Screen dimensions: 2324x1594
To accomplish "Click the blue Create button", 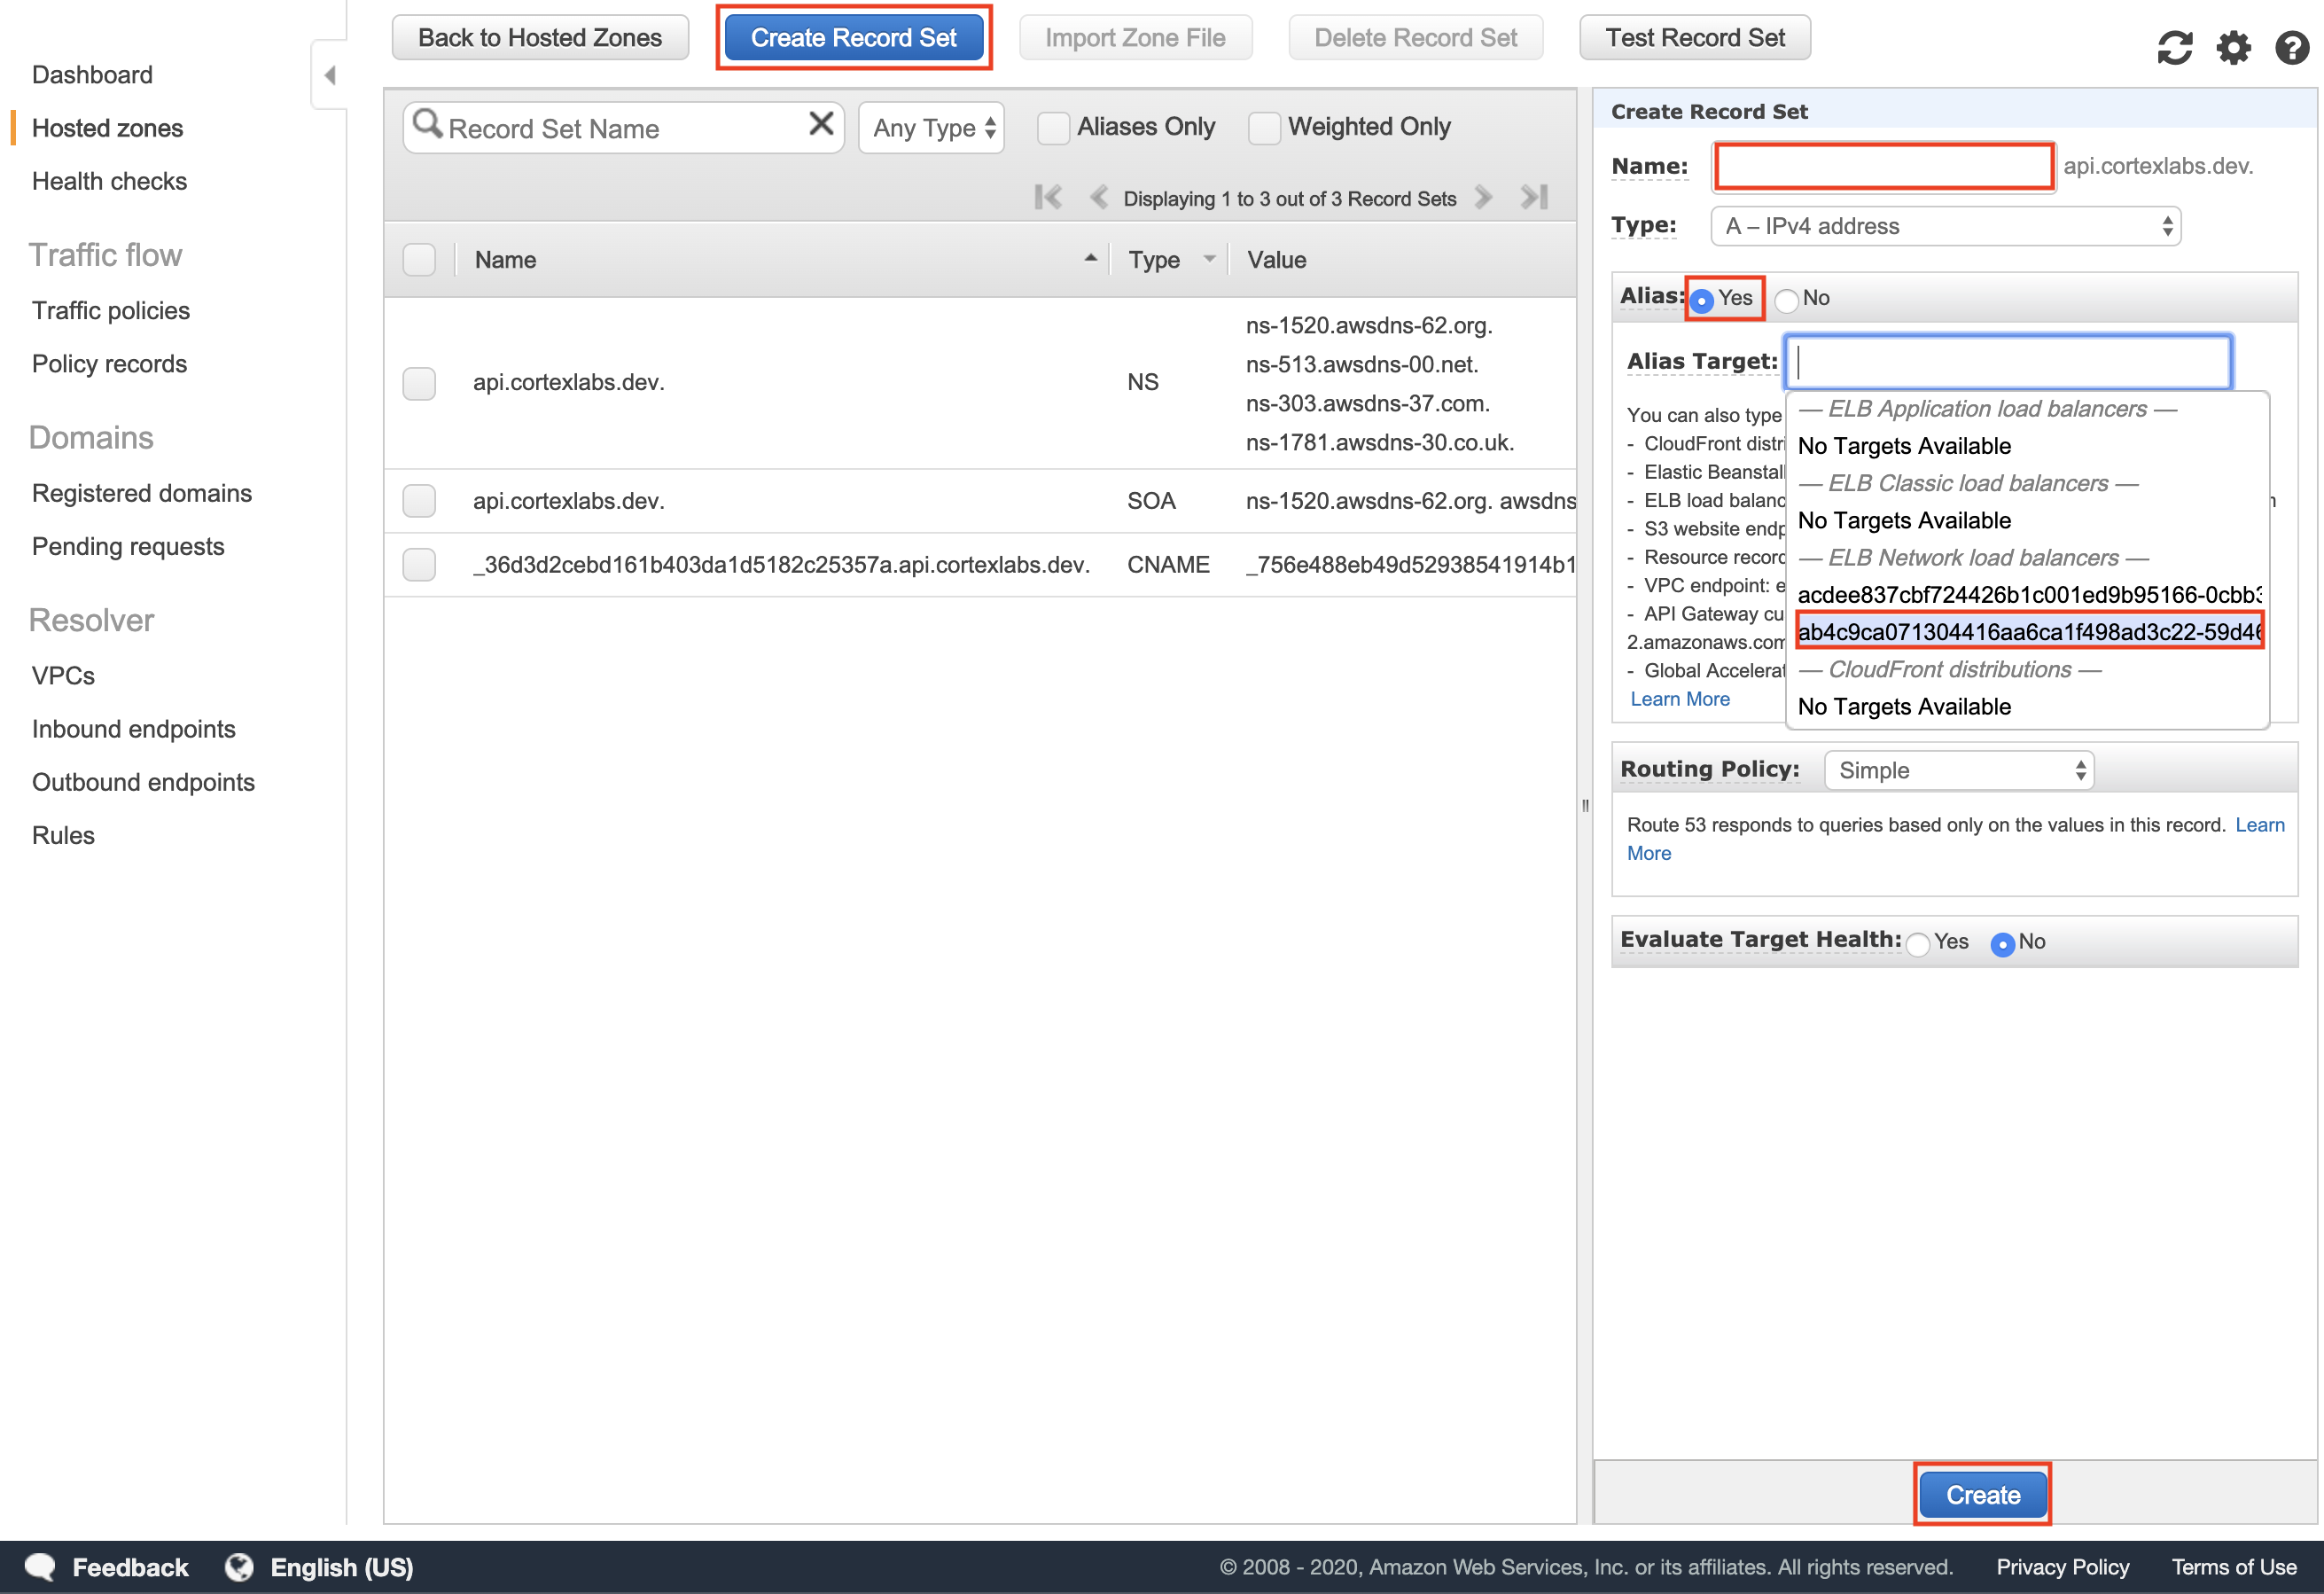I will (x=1982, y=1494).
